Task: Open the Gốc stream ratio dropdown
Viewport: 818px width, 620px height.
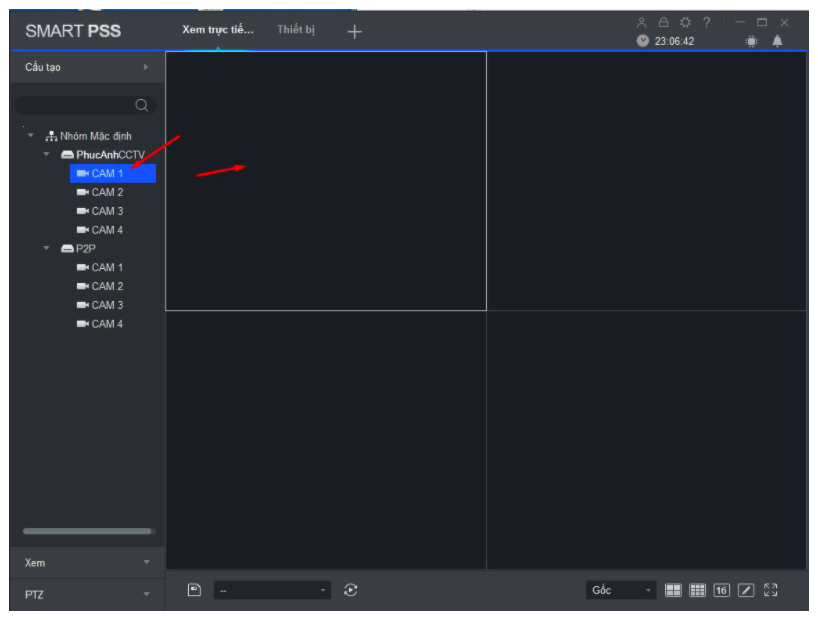Action: pyautogui.click(x=621, y=591)
